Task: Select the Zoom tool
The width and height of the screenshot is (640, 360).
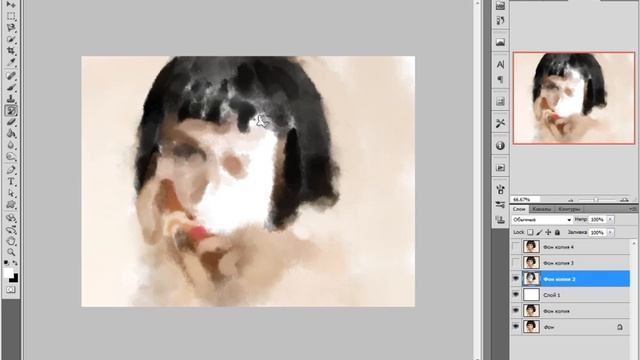Action: [x=11, y=252]
